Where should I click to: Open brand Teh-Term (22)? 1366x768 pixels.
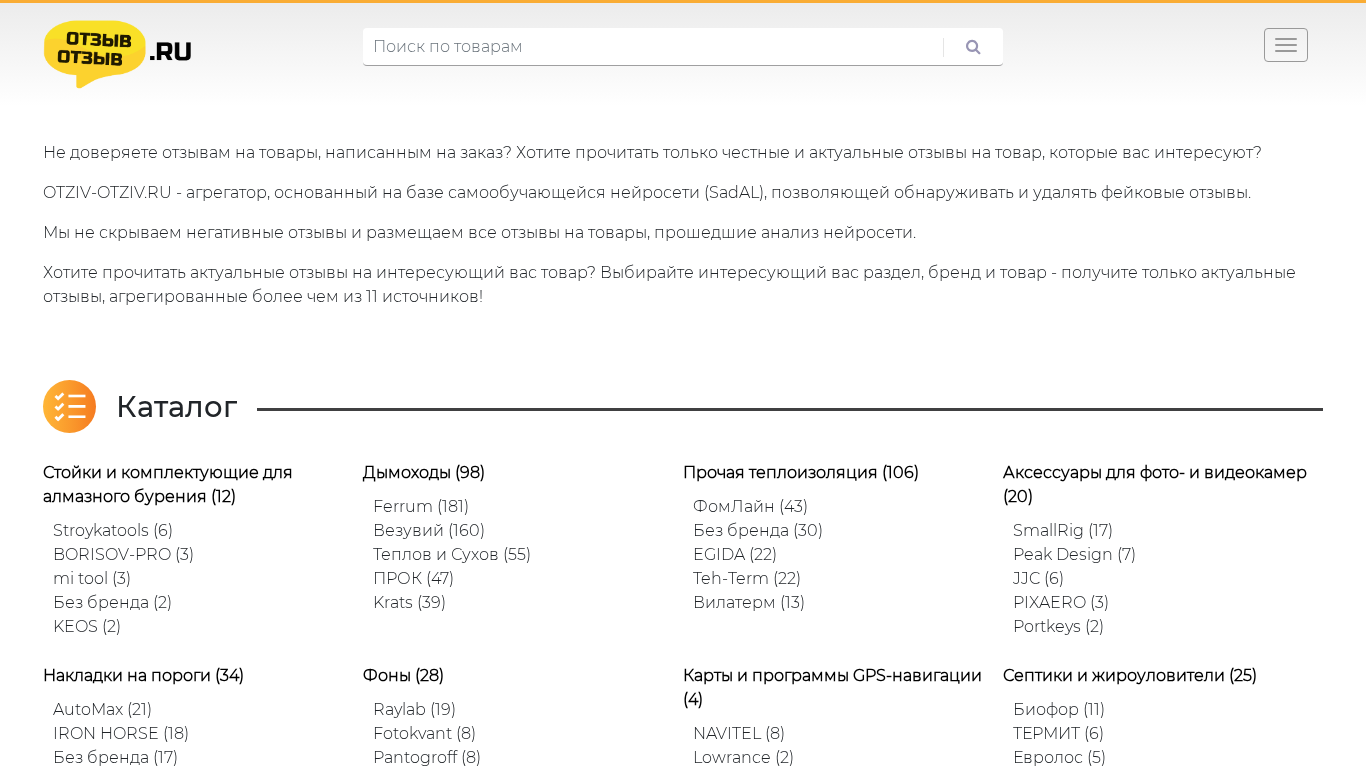pyautogui.click(x=747, y=578)
